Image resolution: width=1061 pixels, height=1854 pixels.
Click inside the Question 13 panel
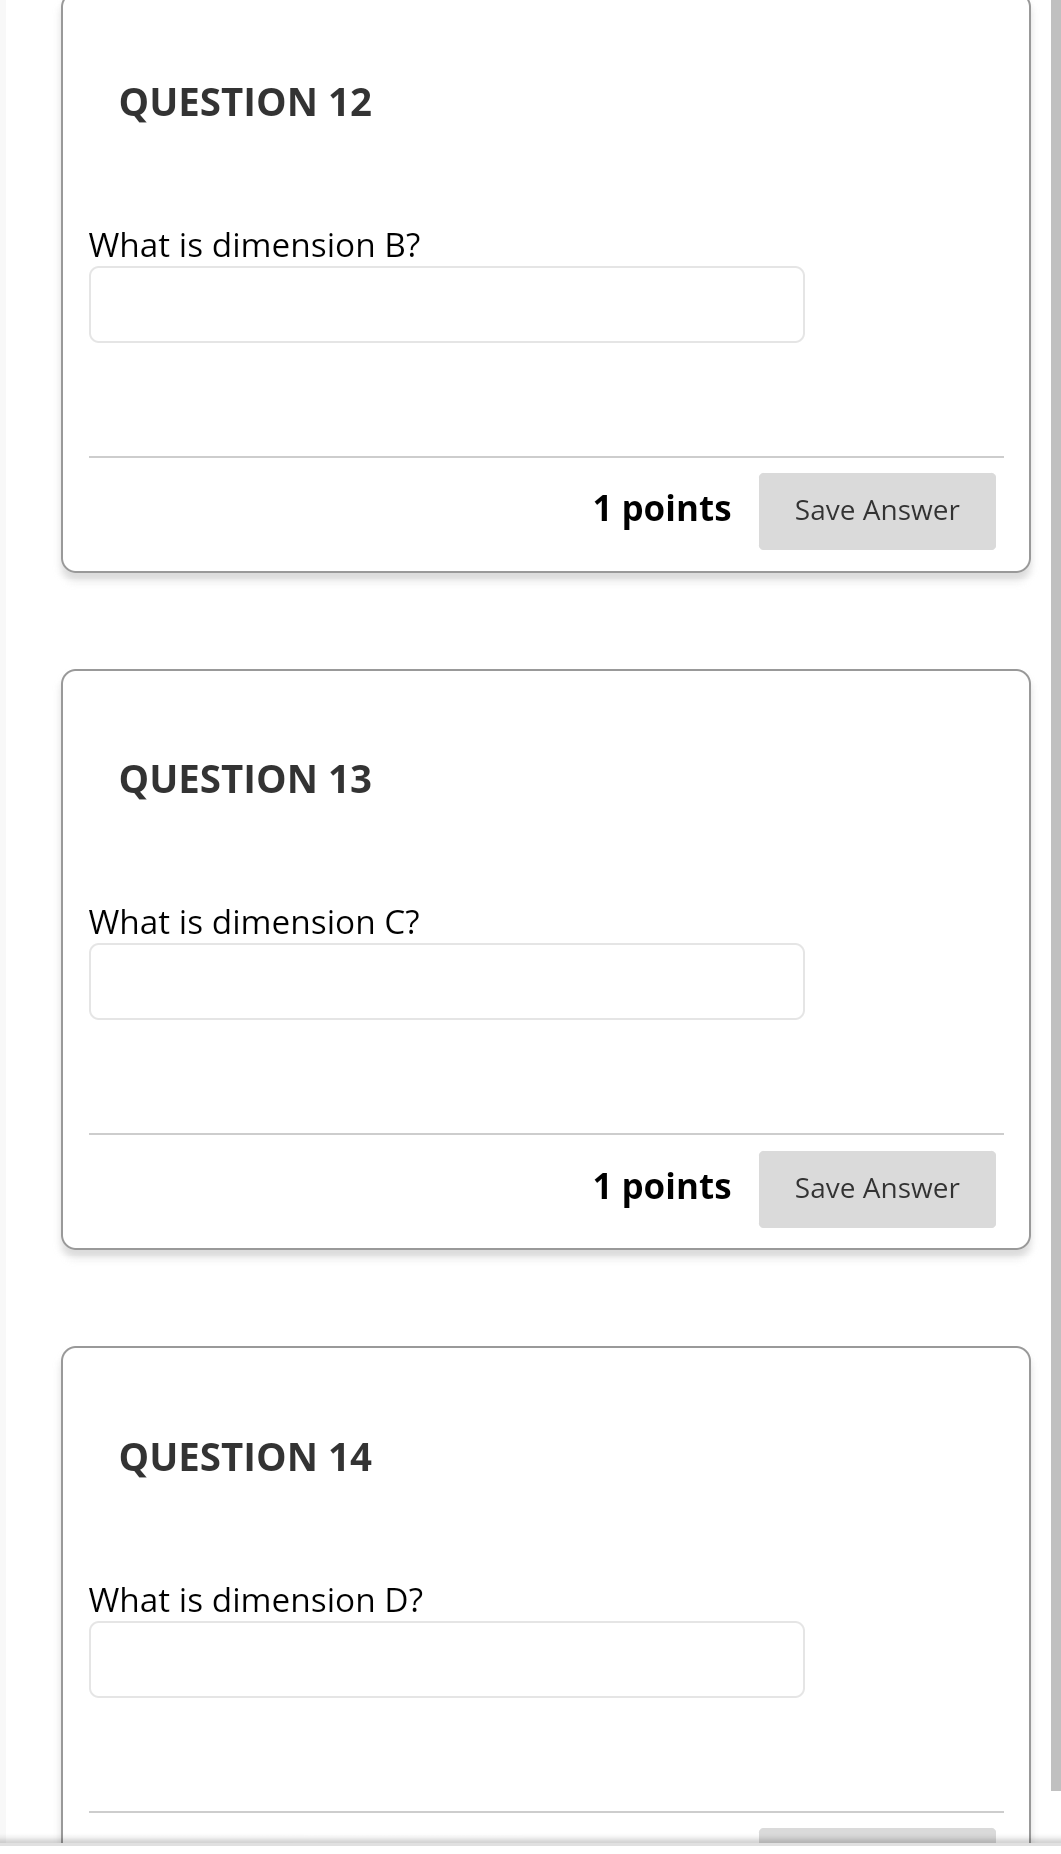coord(545,1070)
